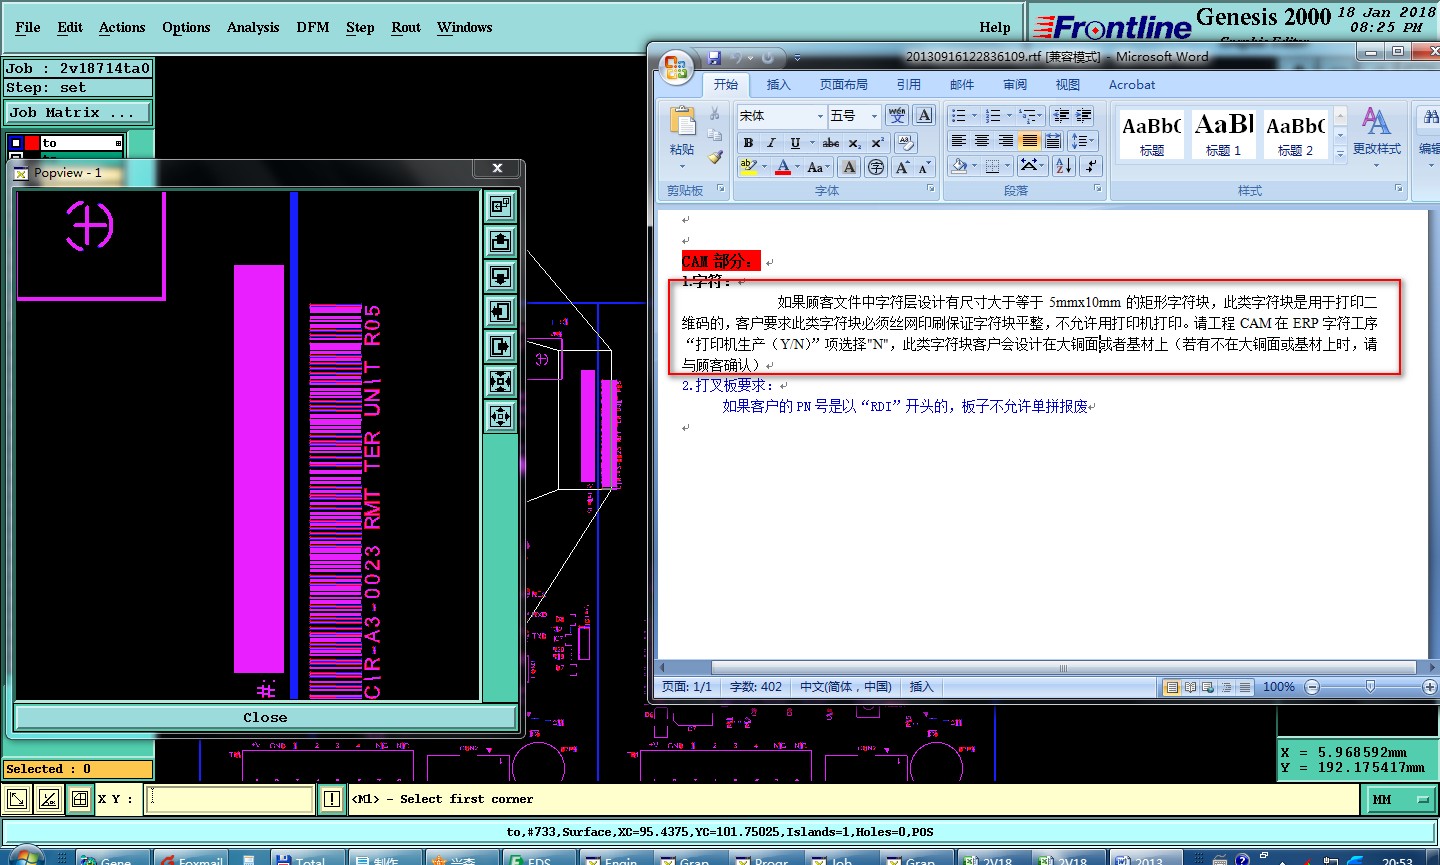This screenshot has height=865, width=1440.
Task: Toggle Bold formatting in Word
Action: point(748,143)
